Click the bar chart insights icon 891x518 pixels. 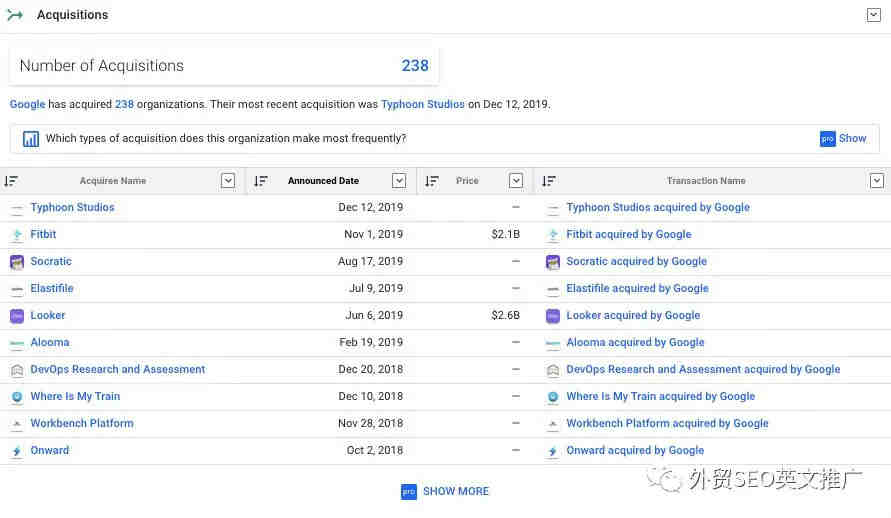pos(31,139)
